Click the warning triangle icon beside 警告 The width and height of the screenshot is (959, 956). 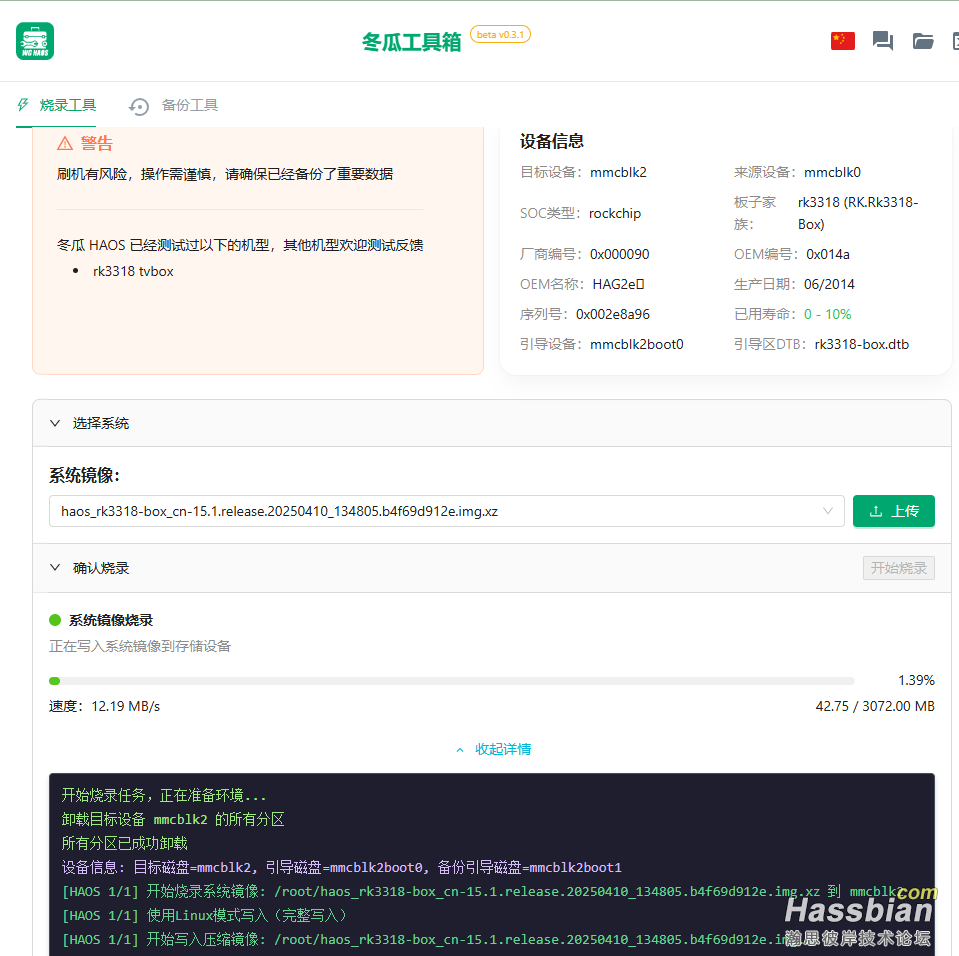click(65, 143)
